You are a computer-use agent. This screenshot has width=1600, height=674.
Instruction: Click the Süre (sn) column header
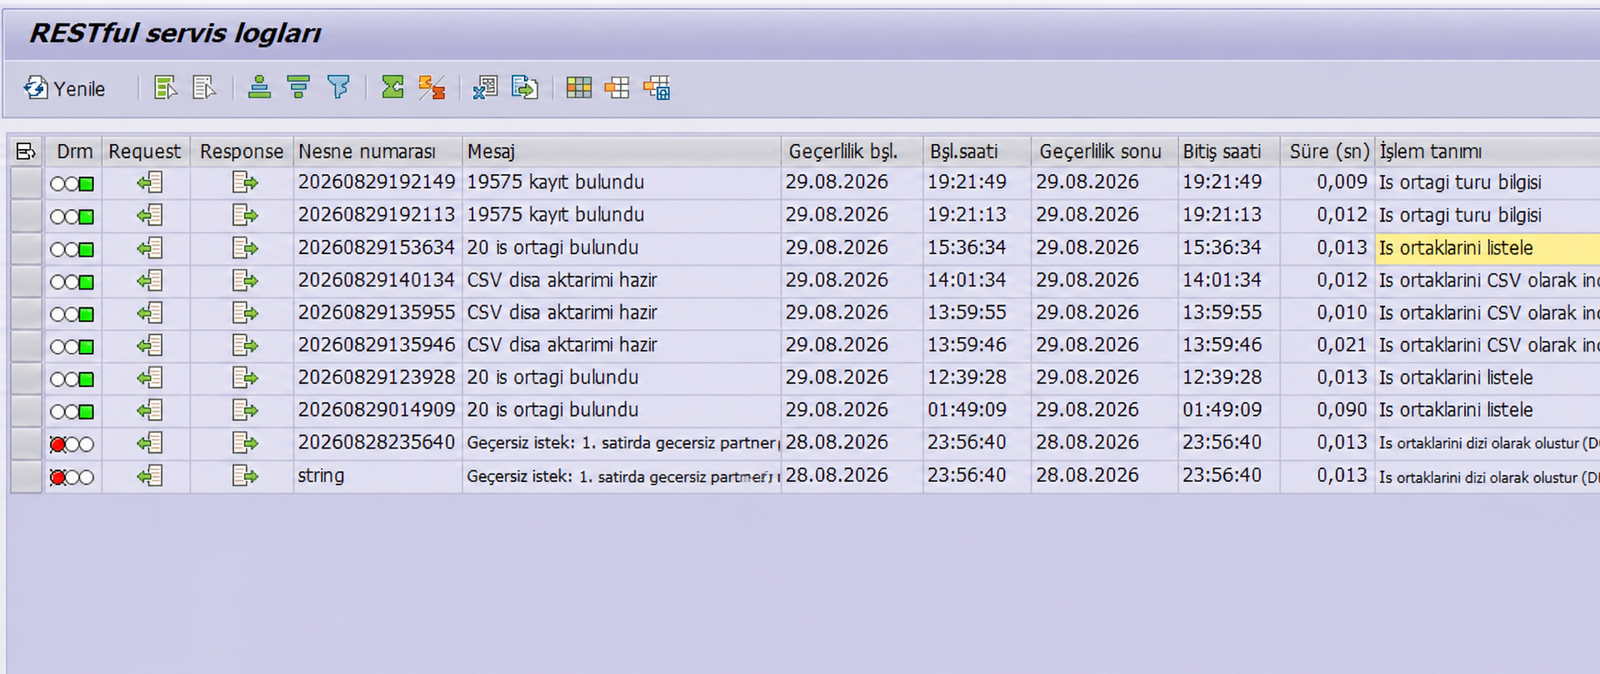coord(1329,151)
